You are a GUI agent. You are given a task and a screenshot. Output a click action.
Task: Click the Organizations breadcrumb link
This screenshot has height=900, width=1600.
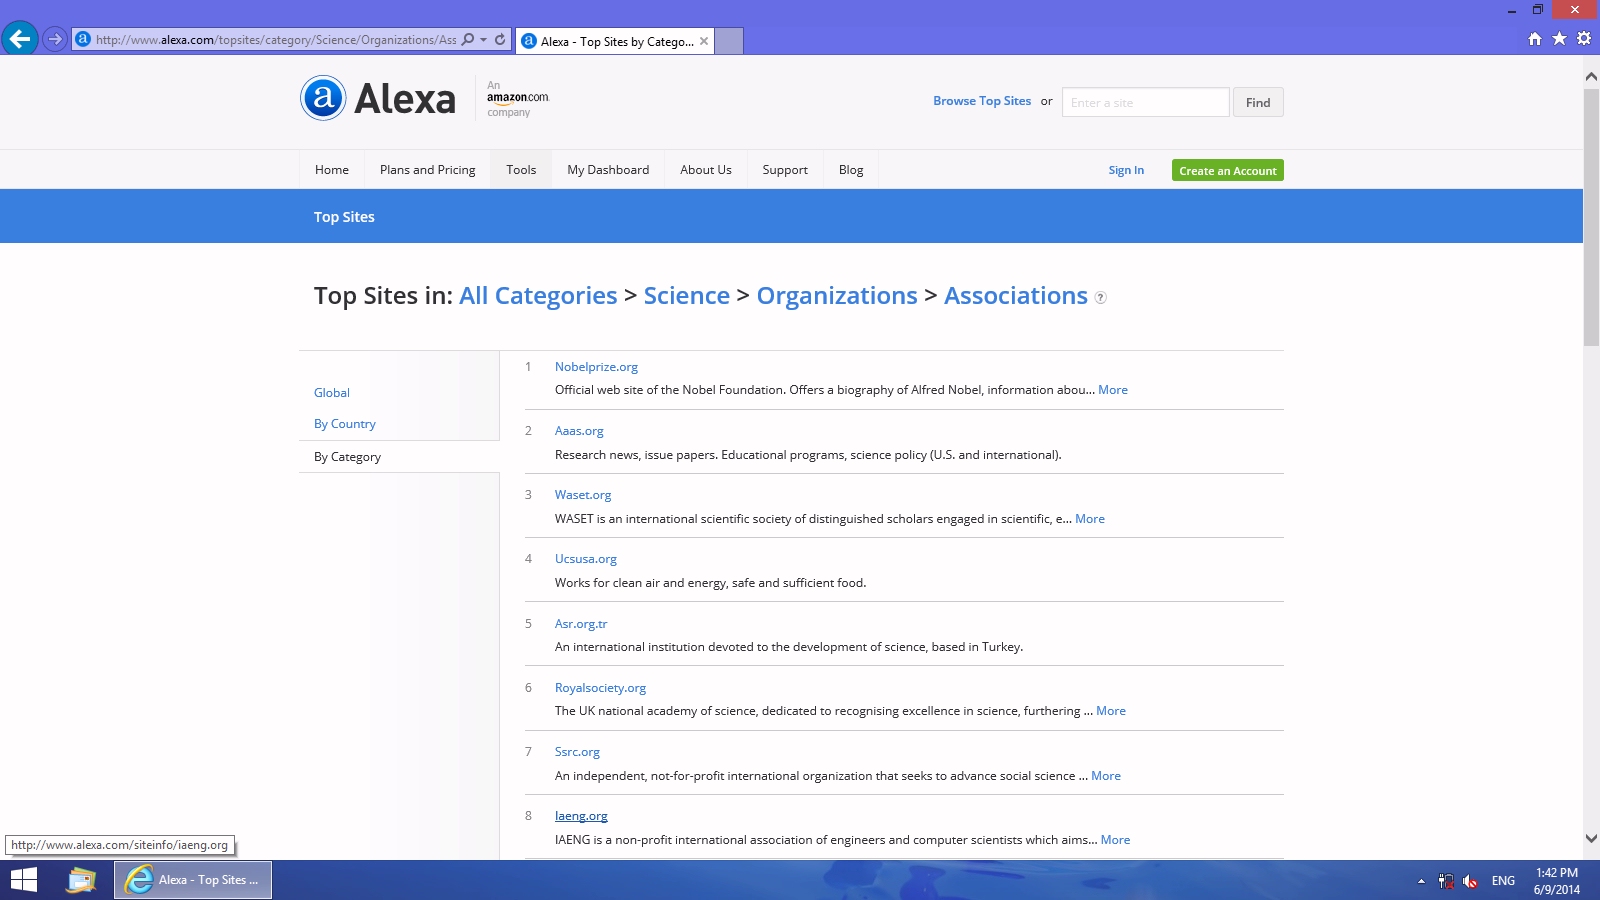coord(837,296)
